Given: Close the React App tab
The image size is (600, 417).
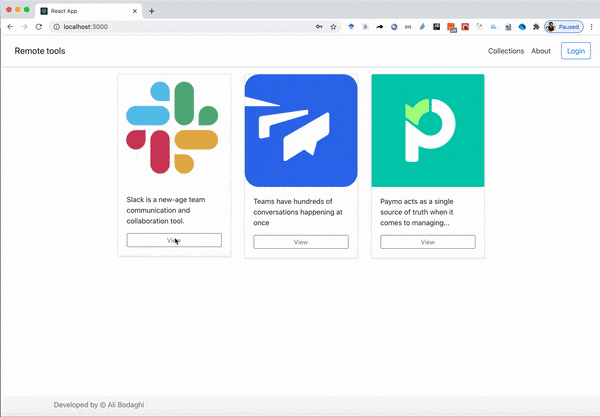Looking at the screenshot, I should 135,11.
